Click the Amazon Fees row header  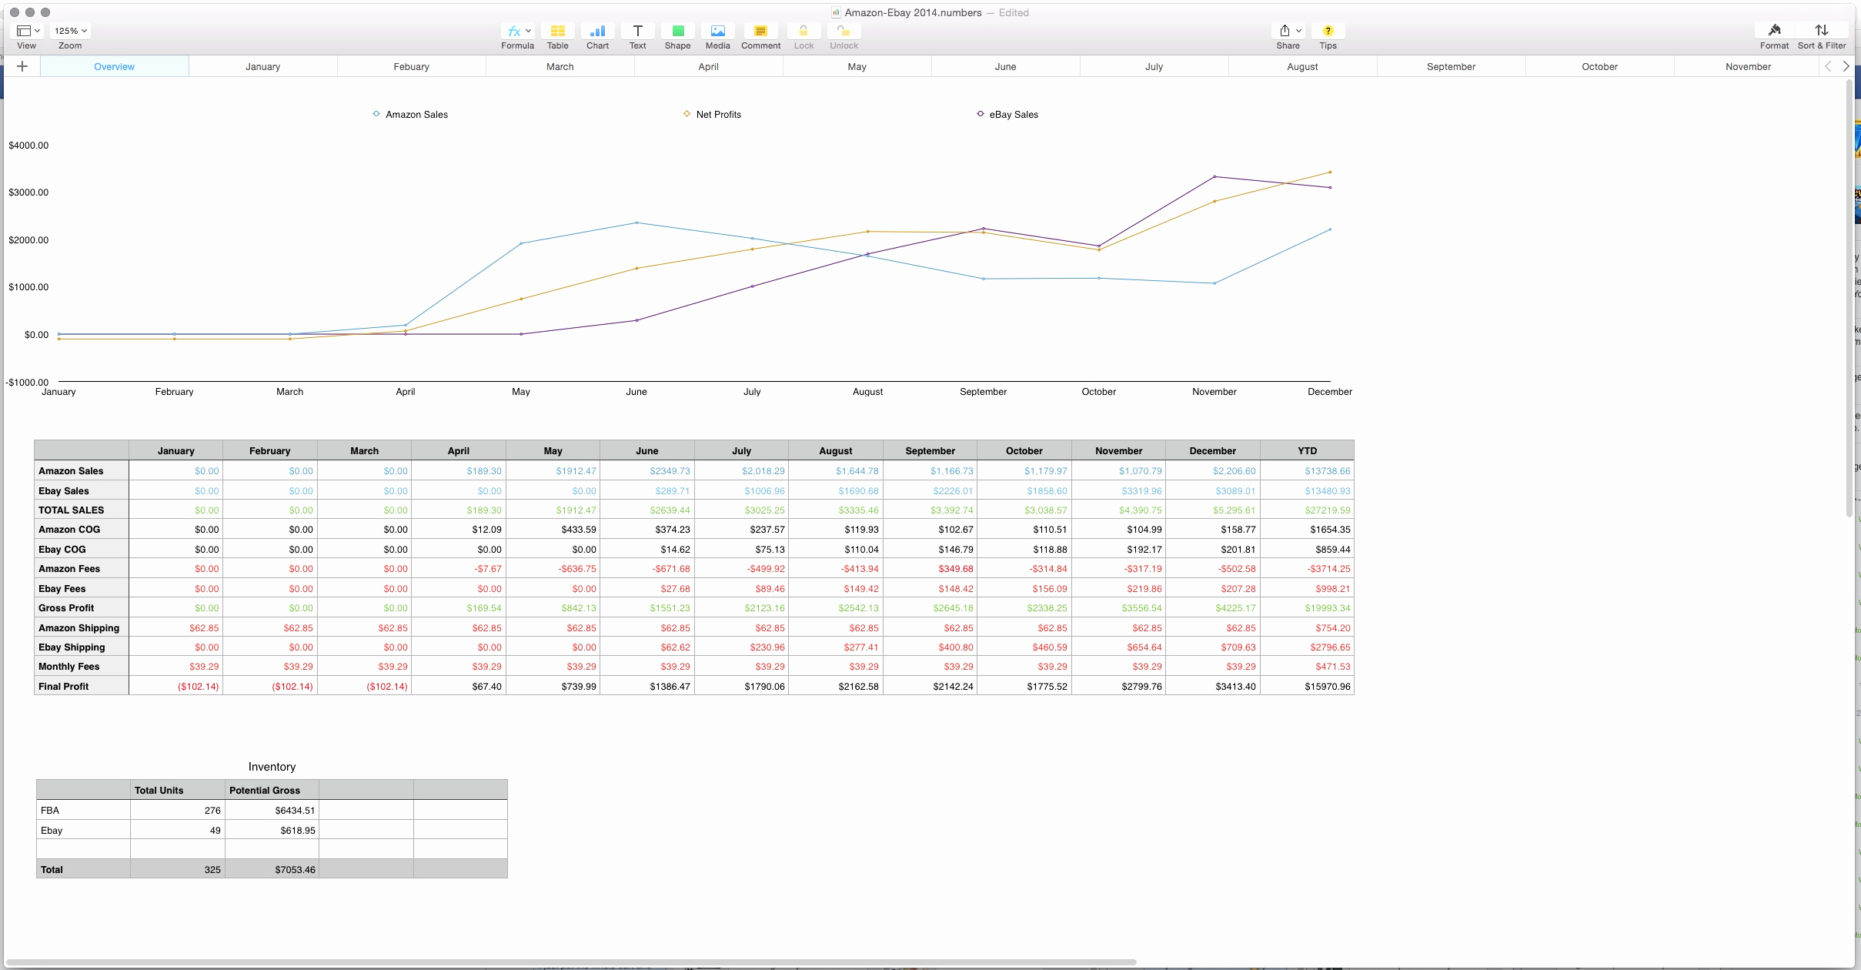pos(81,568)
